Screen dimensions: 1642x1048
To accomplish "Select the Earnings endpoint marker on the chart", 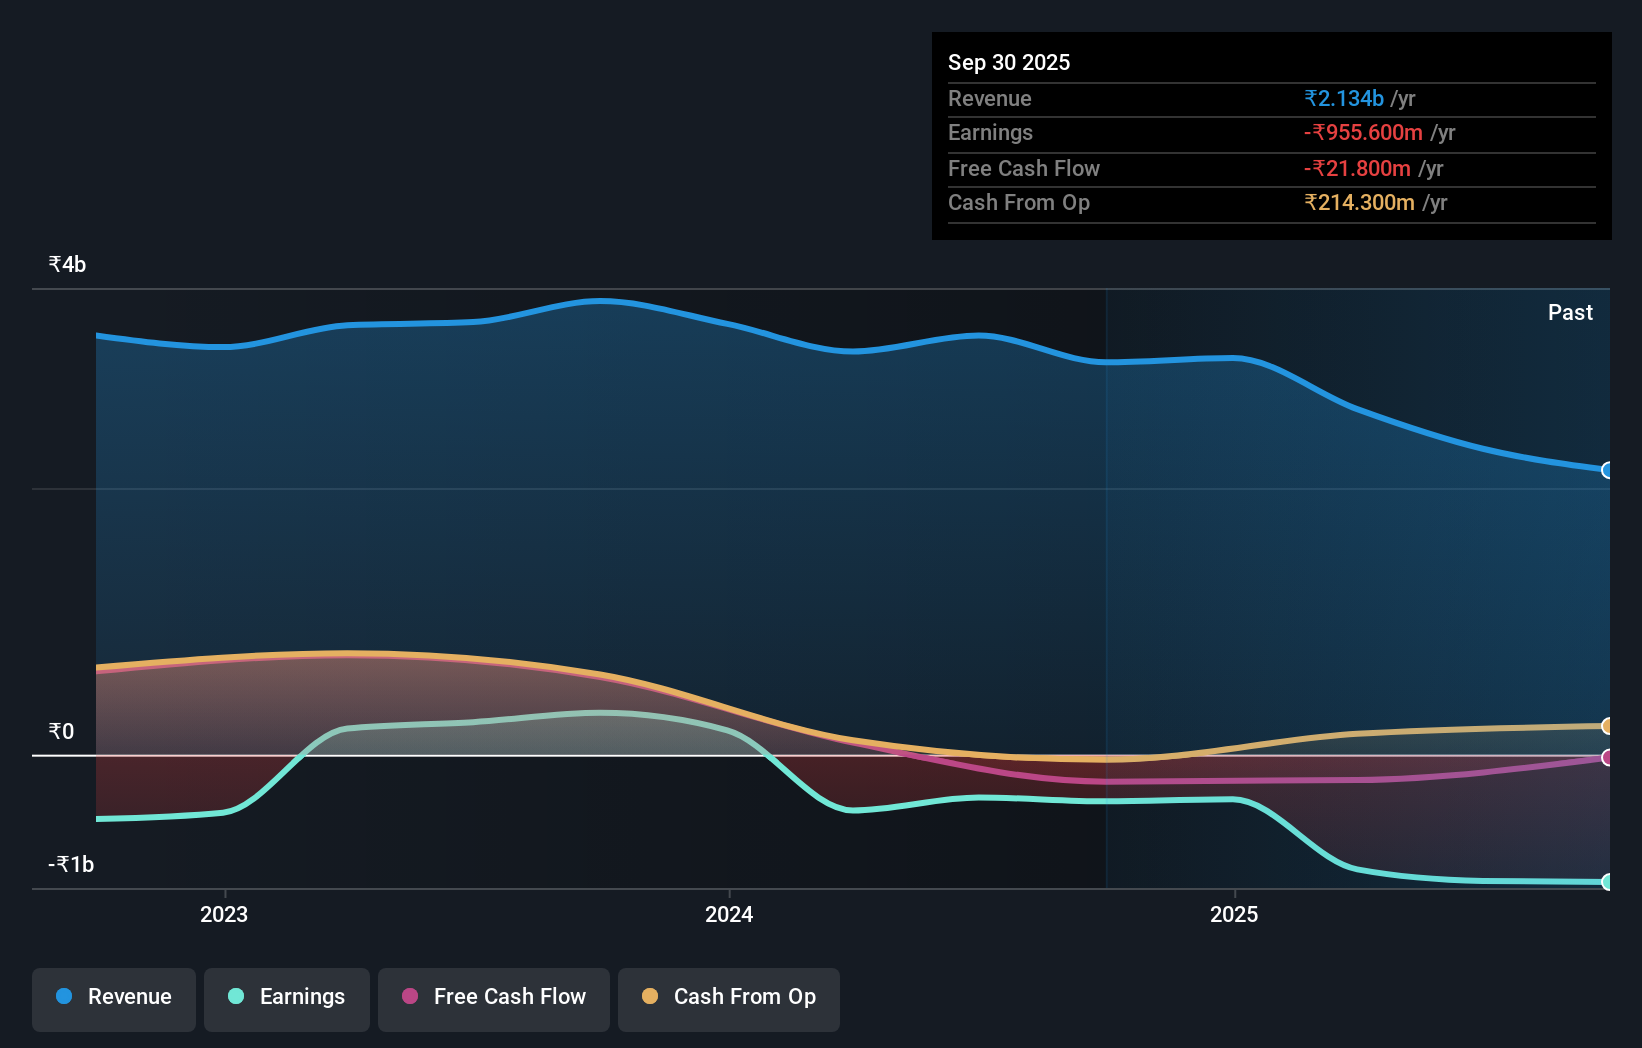I will [x=1607, y=882].
